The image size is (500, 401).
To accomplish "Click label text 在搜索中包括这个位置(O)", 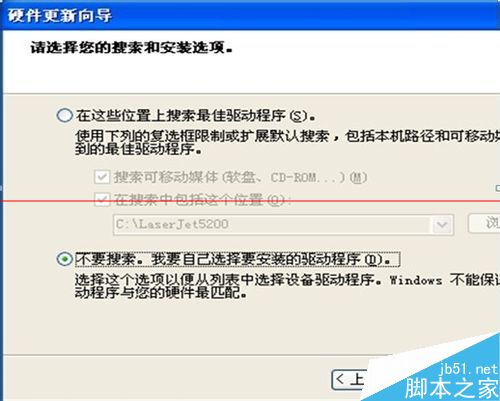I will (202, 200).
